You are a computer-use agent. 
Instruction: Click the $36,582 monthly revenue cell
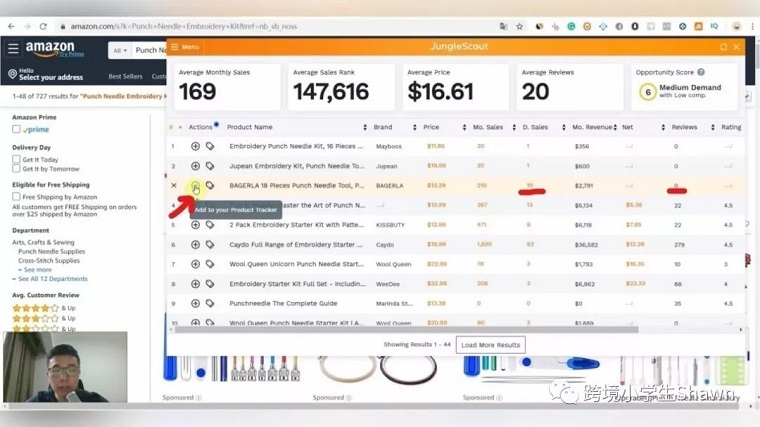pyautogui.click(x=586, y=245)
